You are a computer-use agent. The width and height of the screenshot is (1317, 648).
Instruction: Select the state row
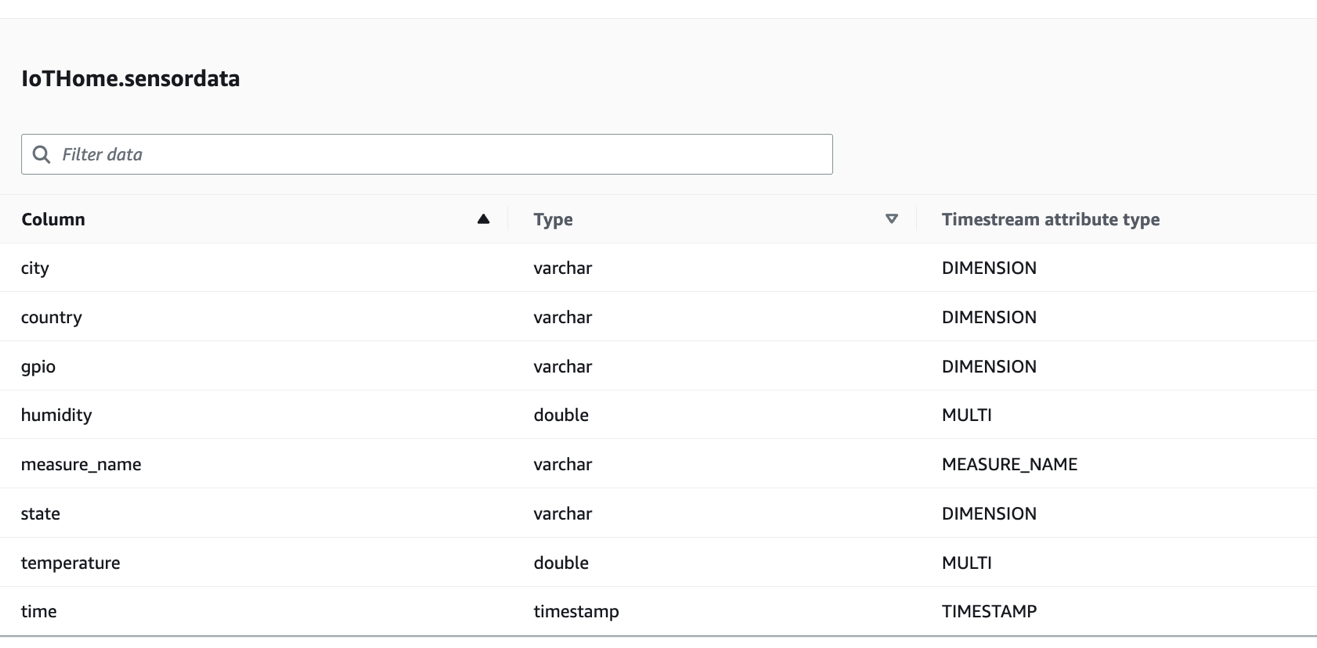[x=41, y=513]
